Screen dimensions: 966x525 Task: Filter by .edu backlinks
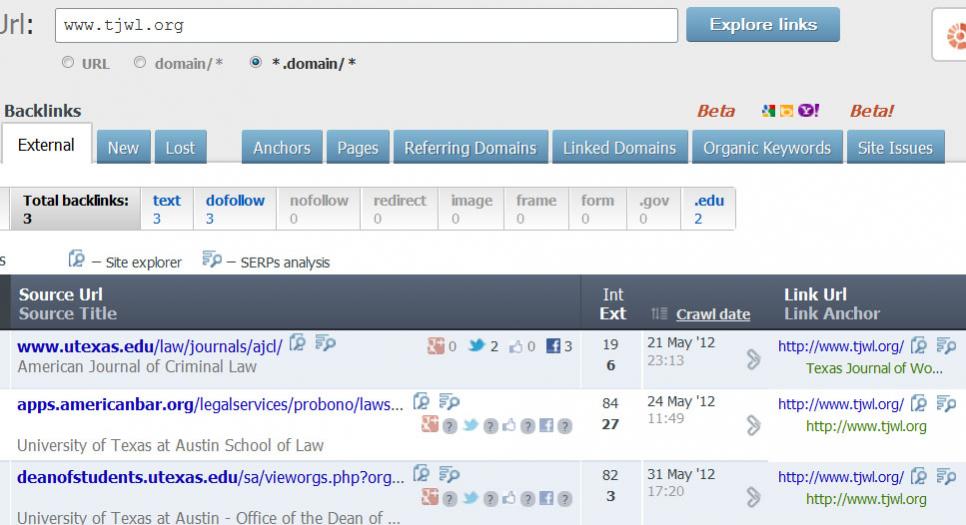[x=708, y=209]
